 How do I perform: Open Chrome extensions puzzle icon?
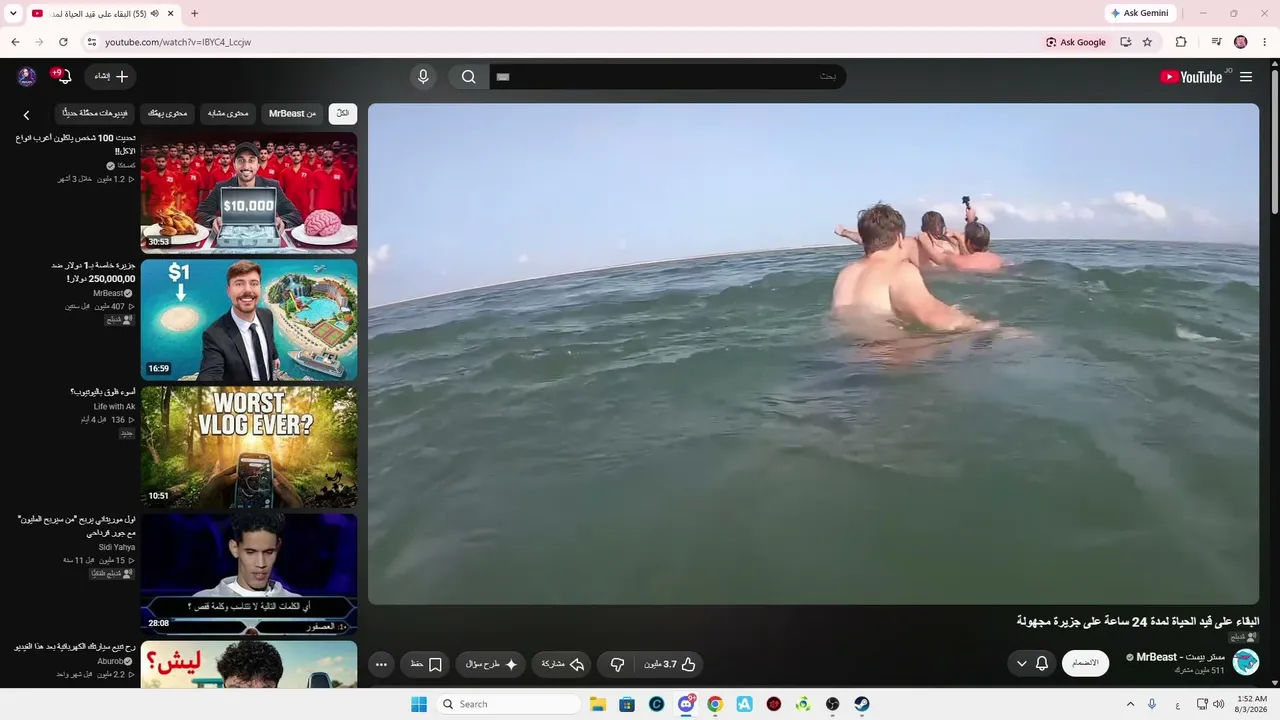tap(1181, 42)
